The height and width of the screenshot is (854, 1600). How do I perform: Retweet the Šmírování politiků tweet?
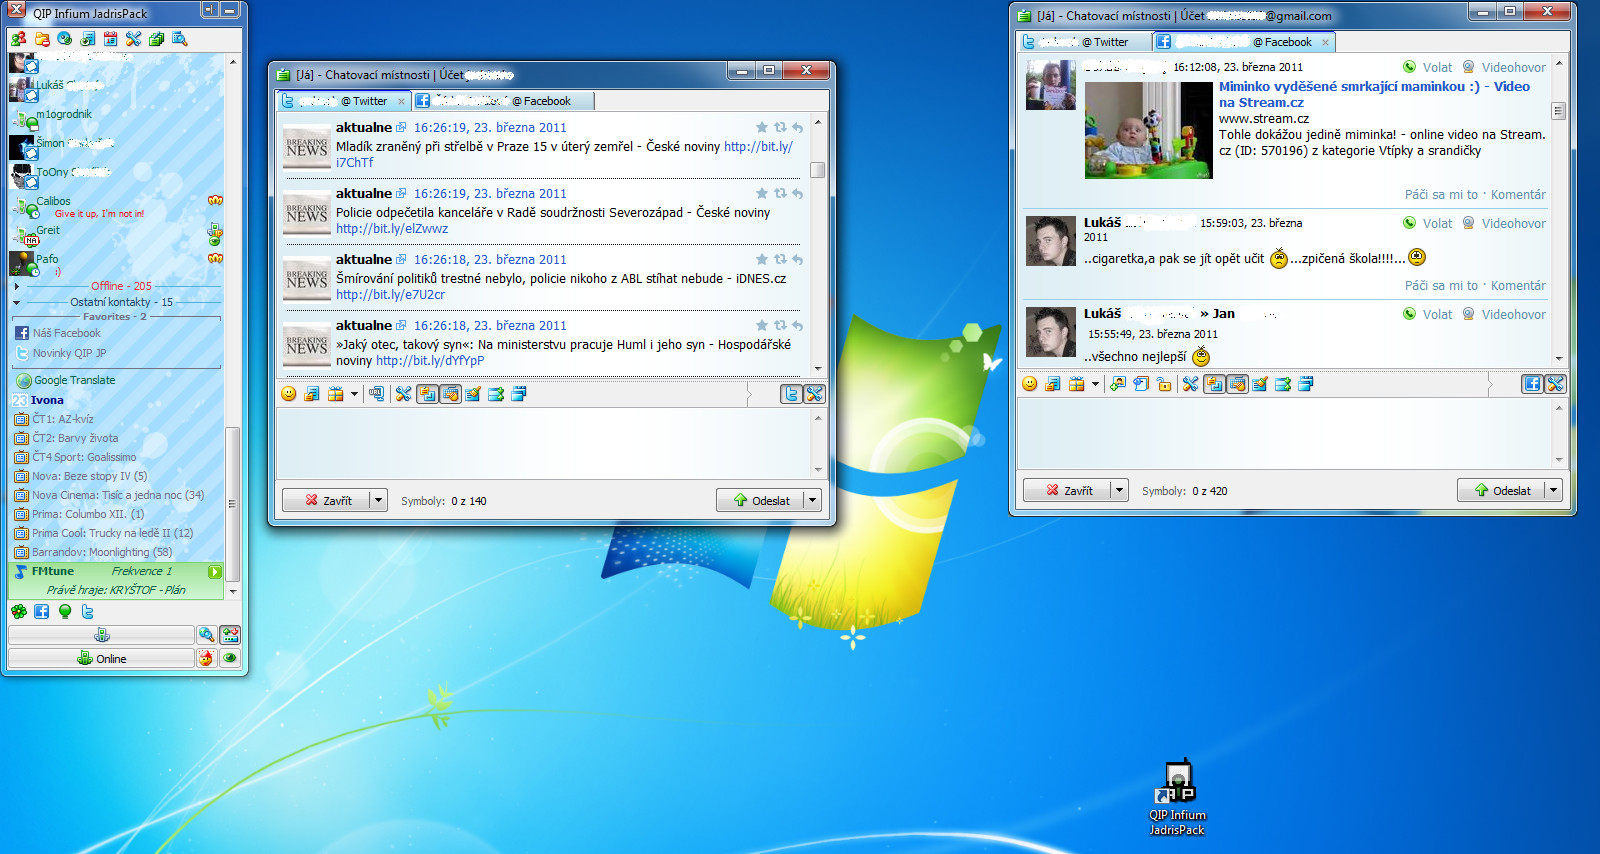(780, 259)
